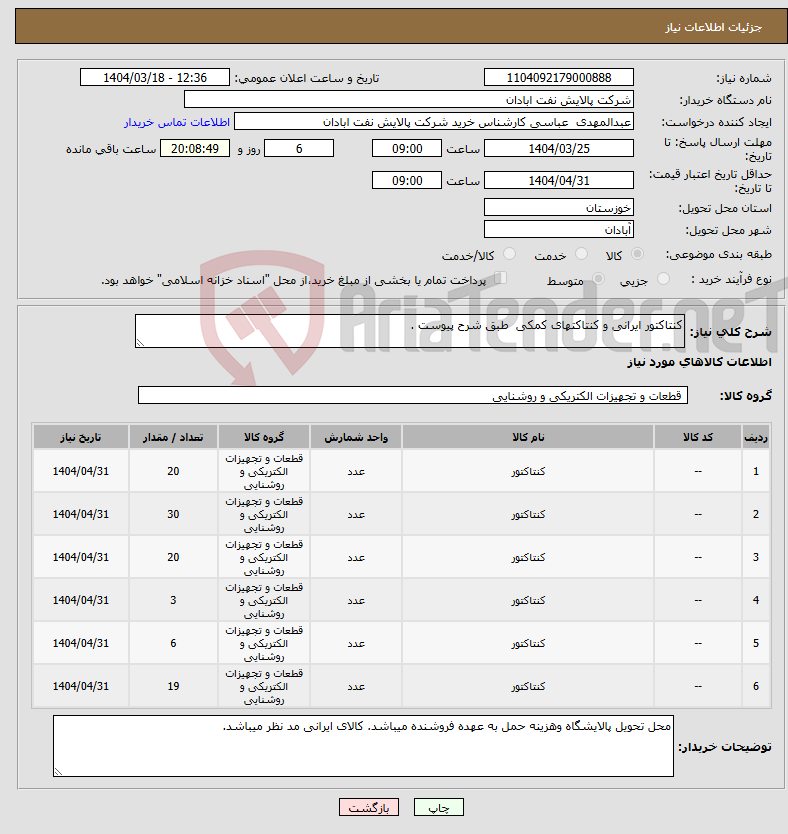Click the price validity date 1404/04/31 field
This screenshot has height=834, width=788.
coord(559,180)
